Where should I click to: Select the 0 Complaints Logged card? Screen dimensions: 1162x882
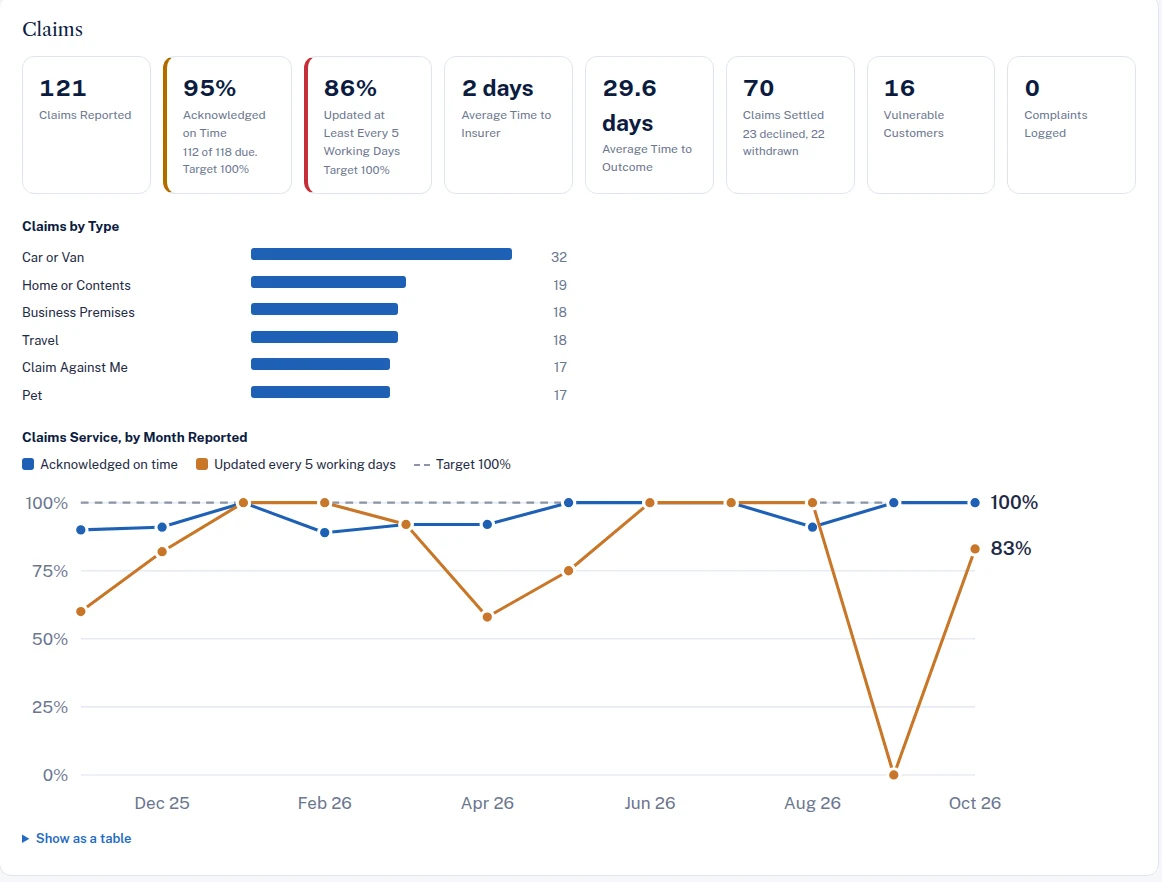1072,125
